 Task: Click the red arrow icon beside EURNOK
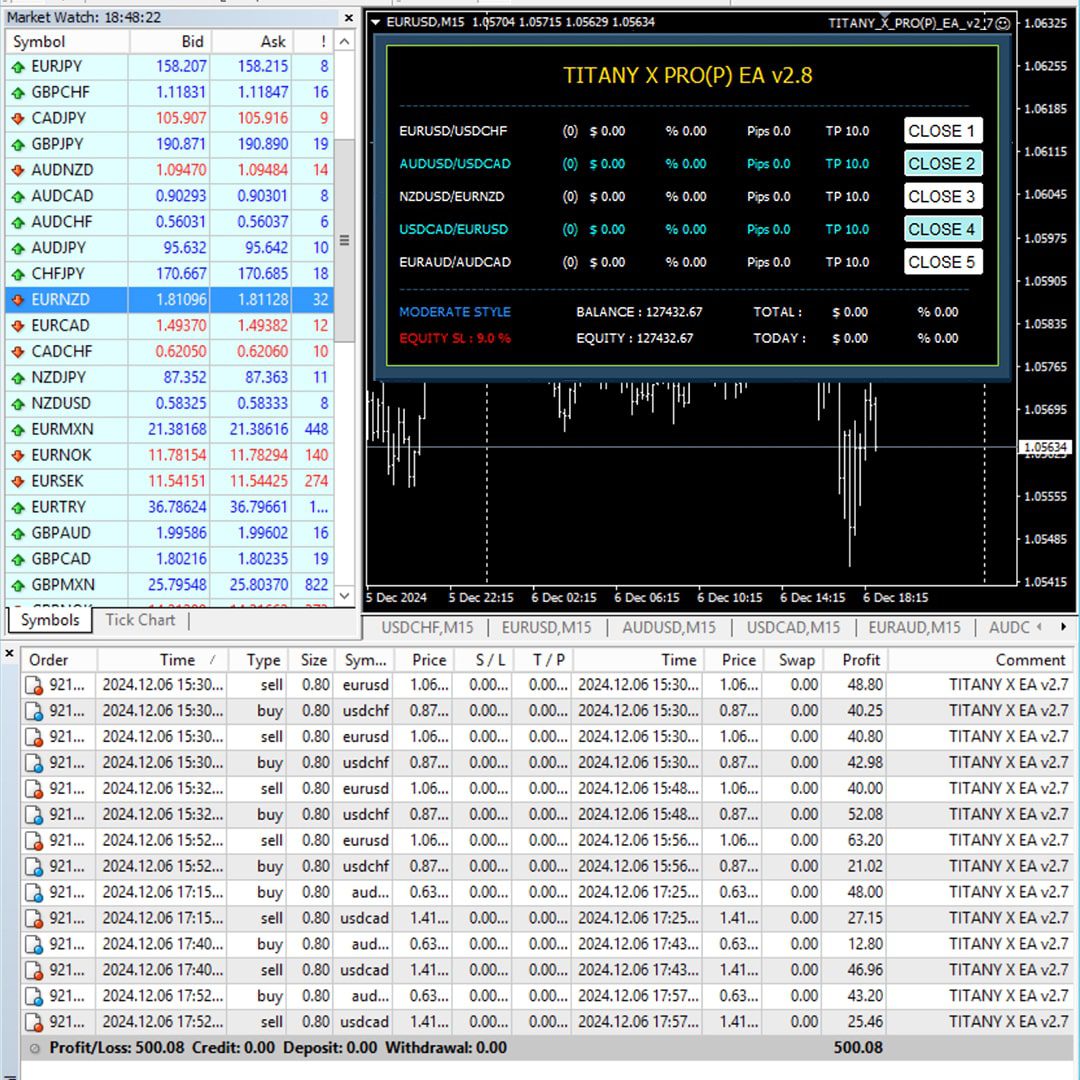[x=17, y=456]
